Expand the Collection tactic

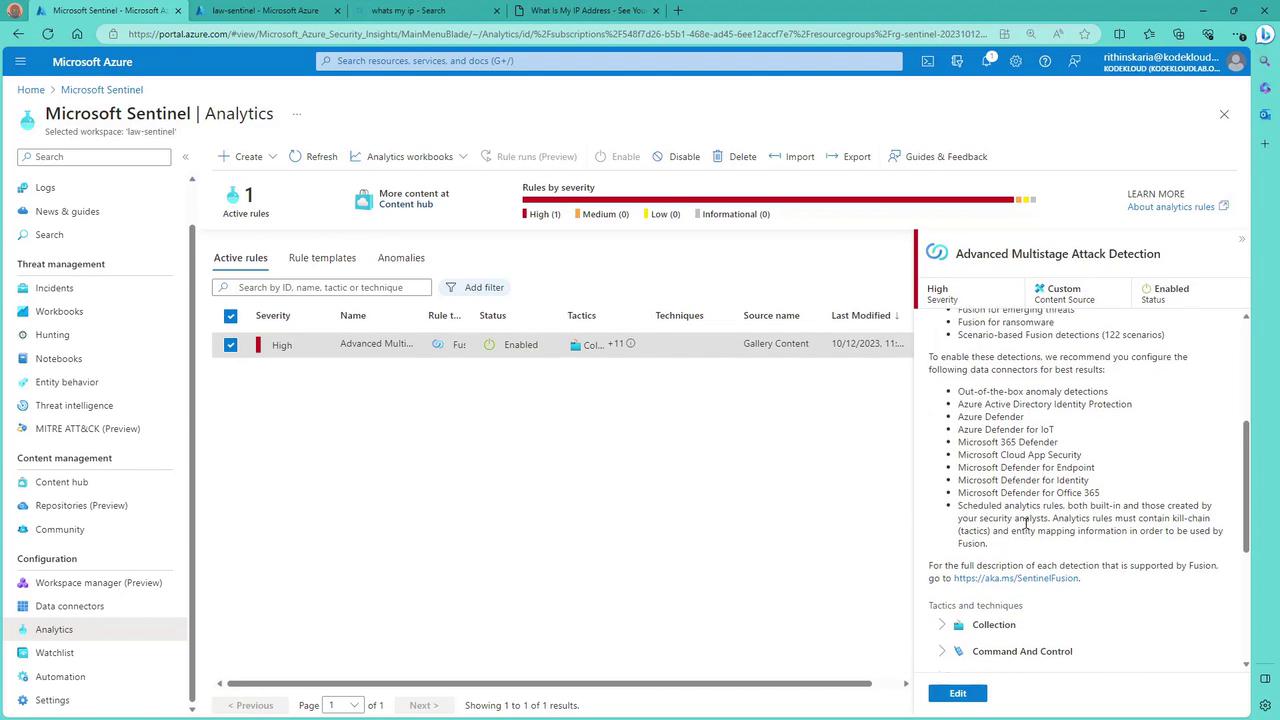click(941, 625)
